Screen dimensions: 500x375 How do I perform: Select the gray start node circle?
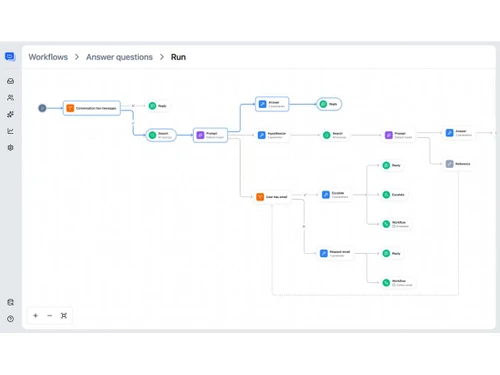pos(42,108)
